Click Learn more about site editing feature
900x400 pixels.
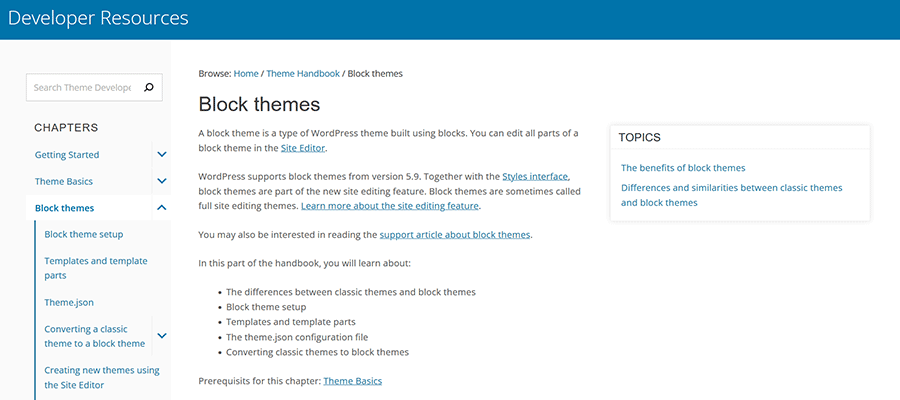click(390, 206)
